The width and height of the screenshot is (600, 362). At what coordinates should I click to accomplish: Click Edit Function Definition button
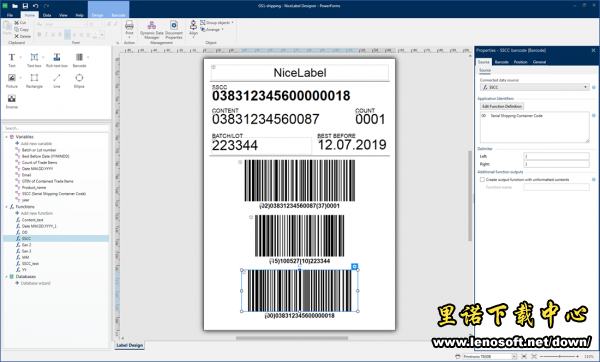(x=502, y=106)
